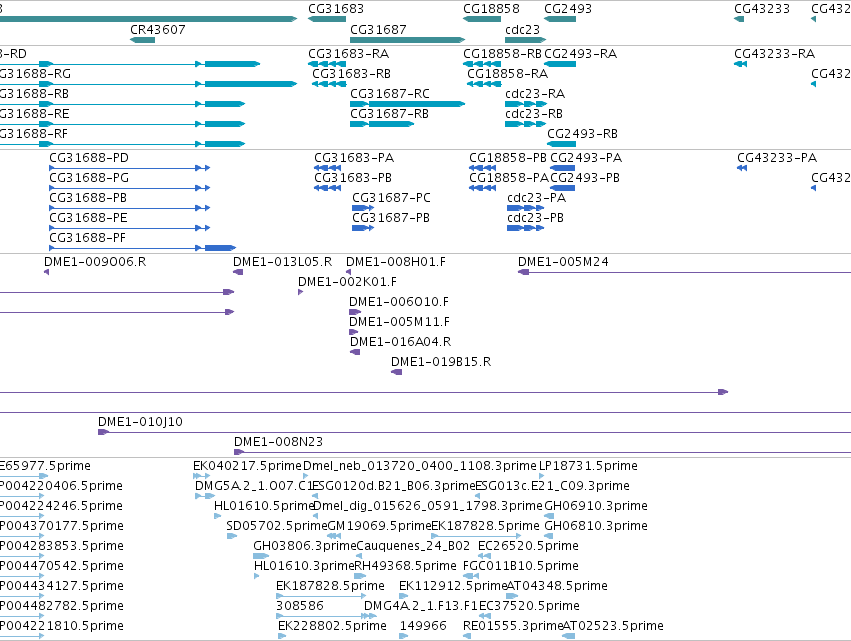Viewport: 851px width, 641px height.
Task: Click EST EK040217.5prime
Action: 247,466
